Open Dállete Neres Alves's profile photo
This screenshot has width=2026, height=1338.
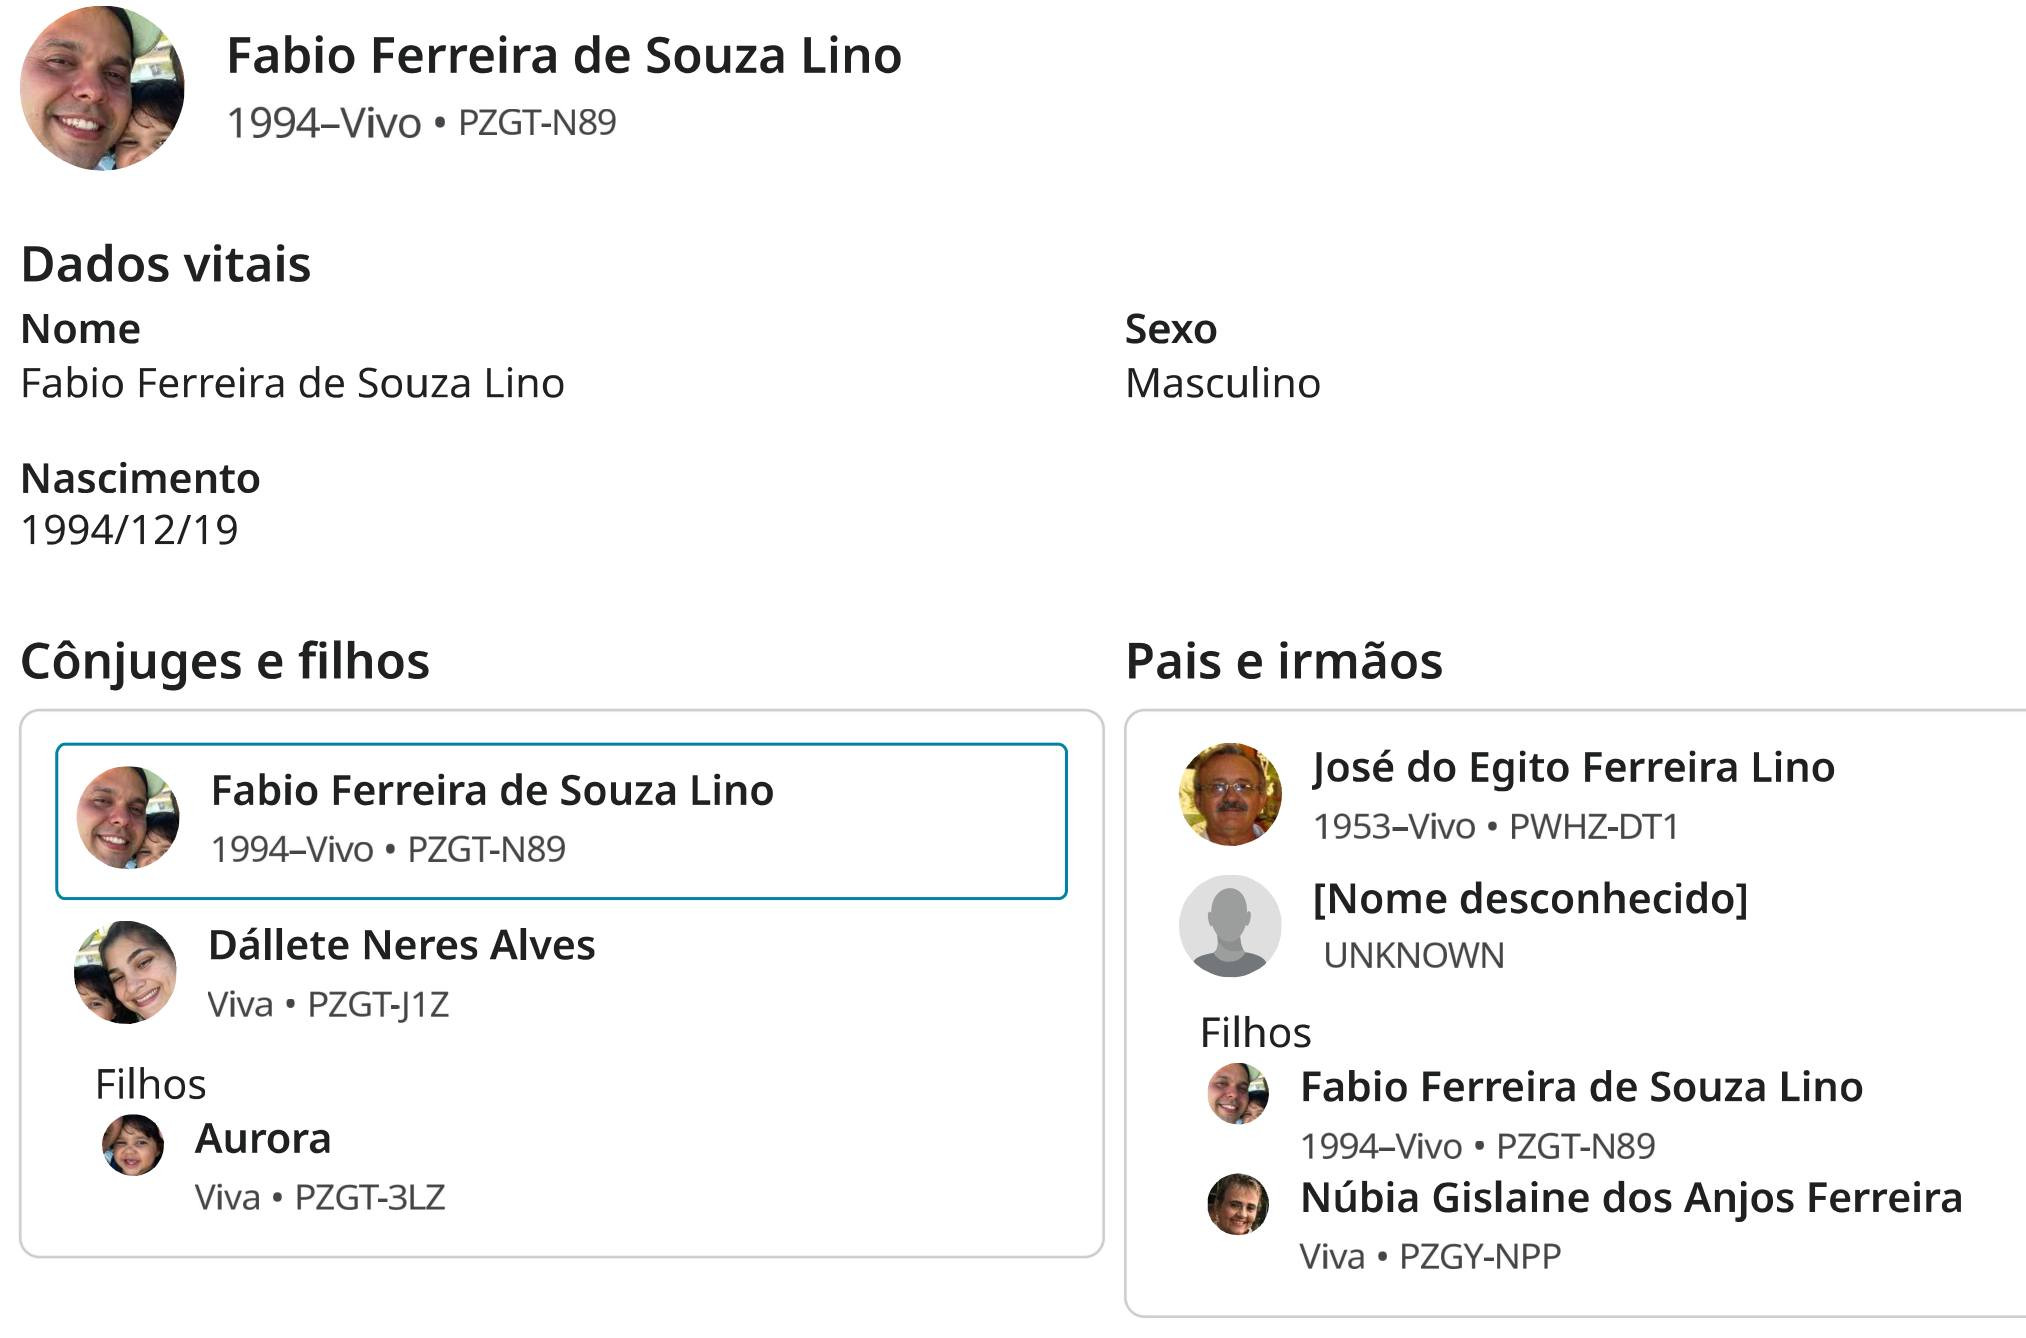coord(126,972)
